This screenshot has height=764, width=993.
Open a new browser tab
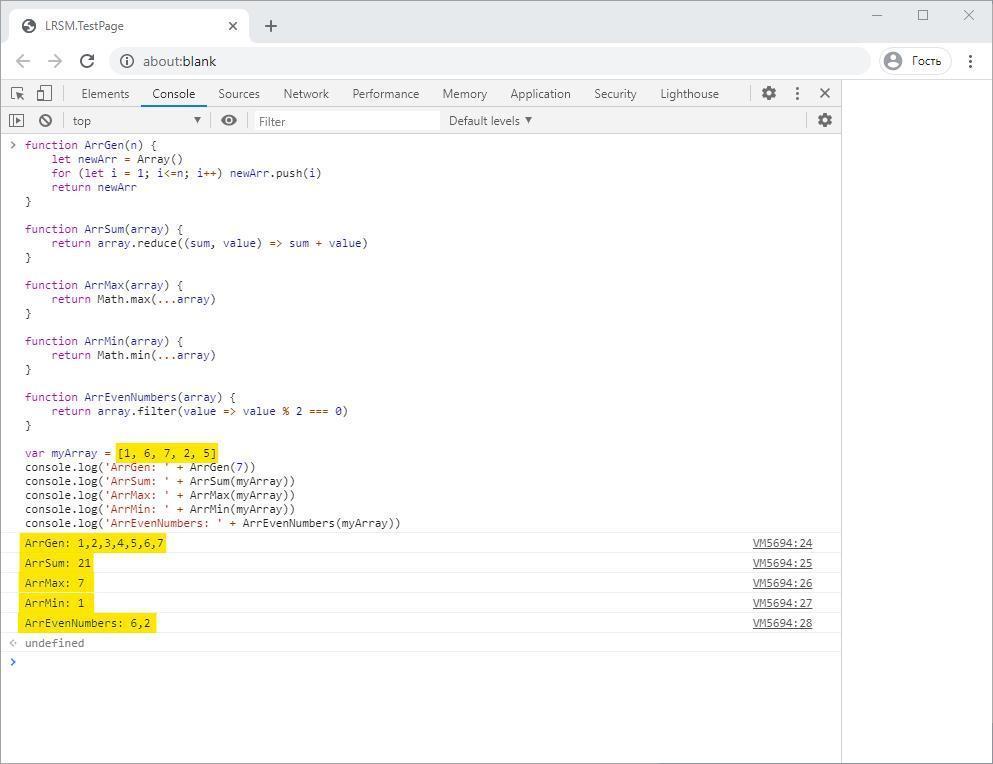click(271, 26)
